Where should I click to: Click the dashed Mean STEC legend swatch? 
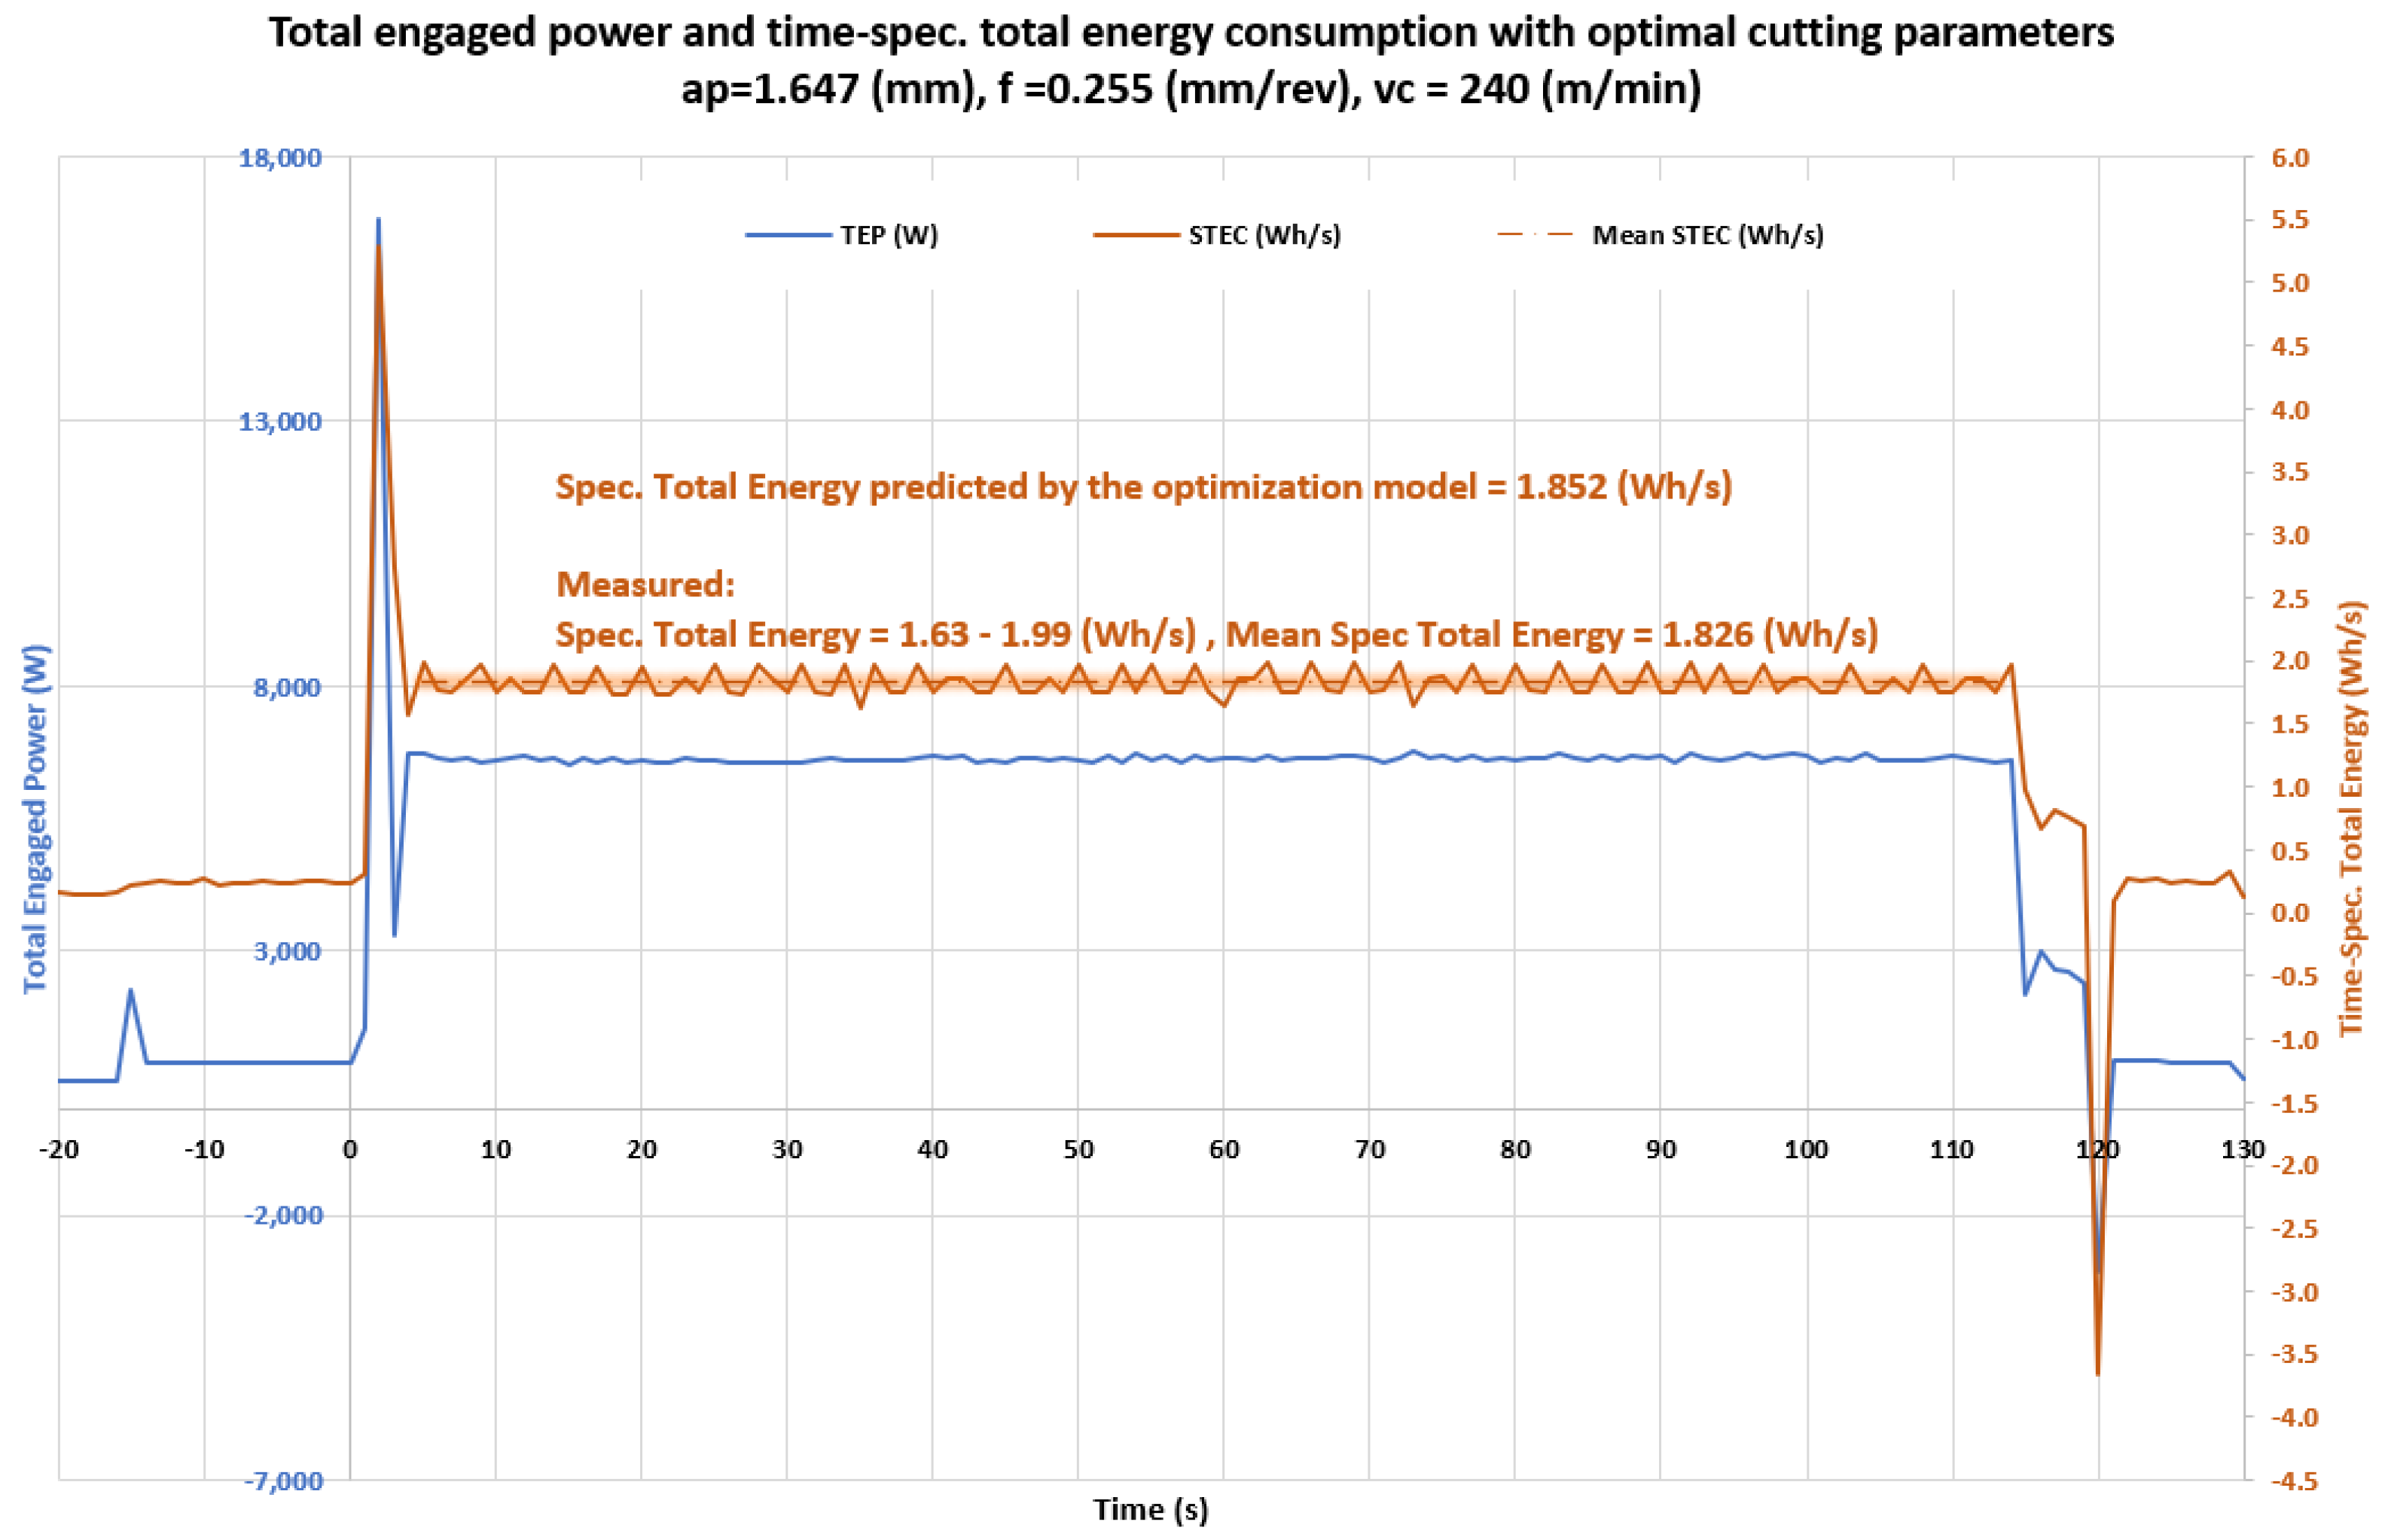pos(1535,235)
